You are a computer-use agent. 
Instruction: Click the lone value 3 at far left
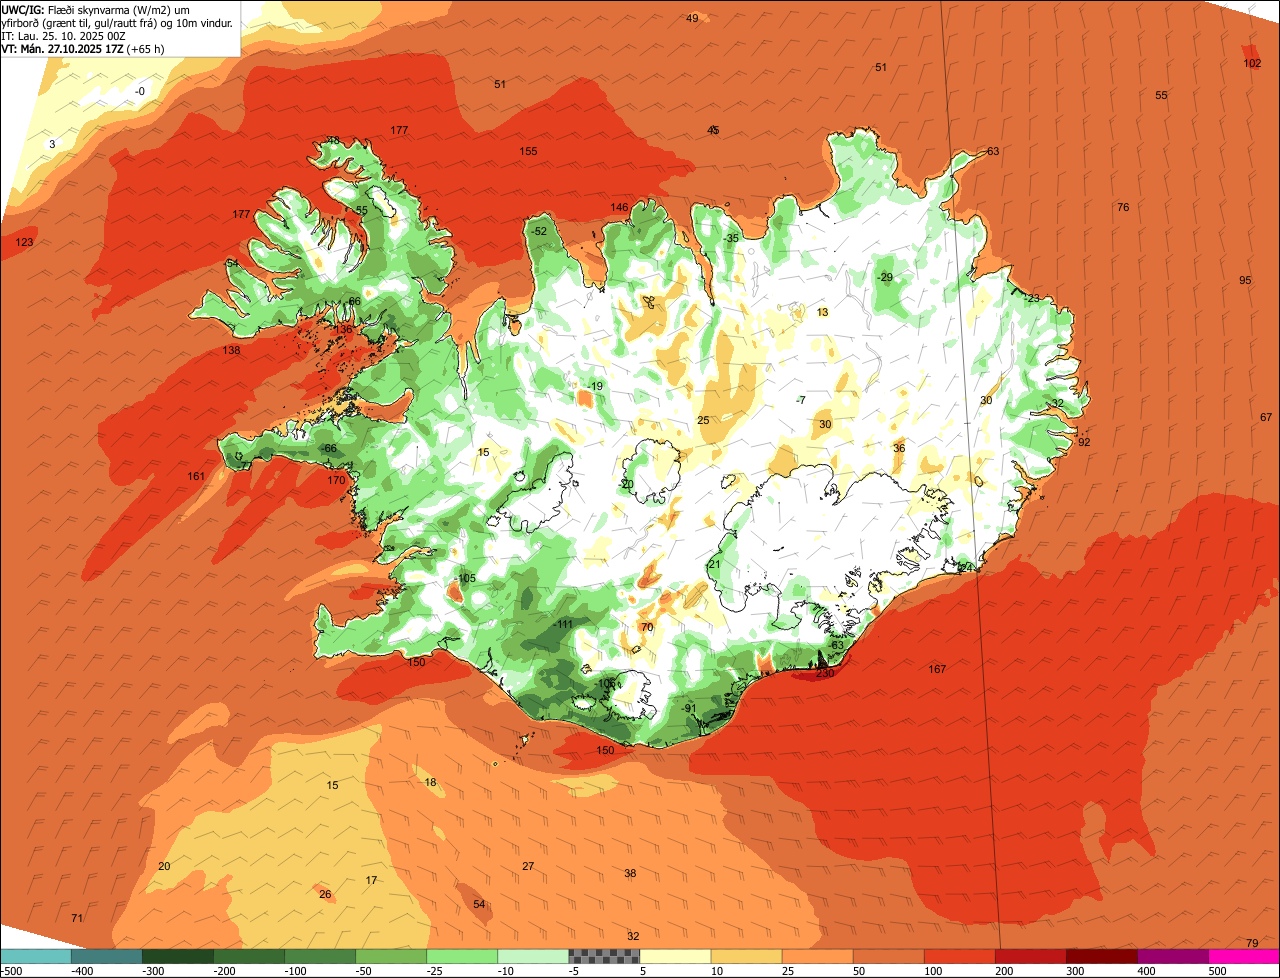(52, 144)
